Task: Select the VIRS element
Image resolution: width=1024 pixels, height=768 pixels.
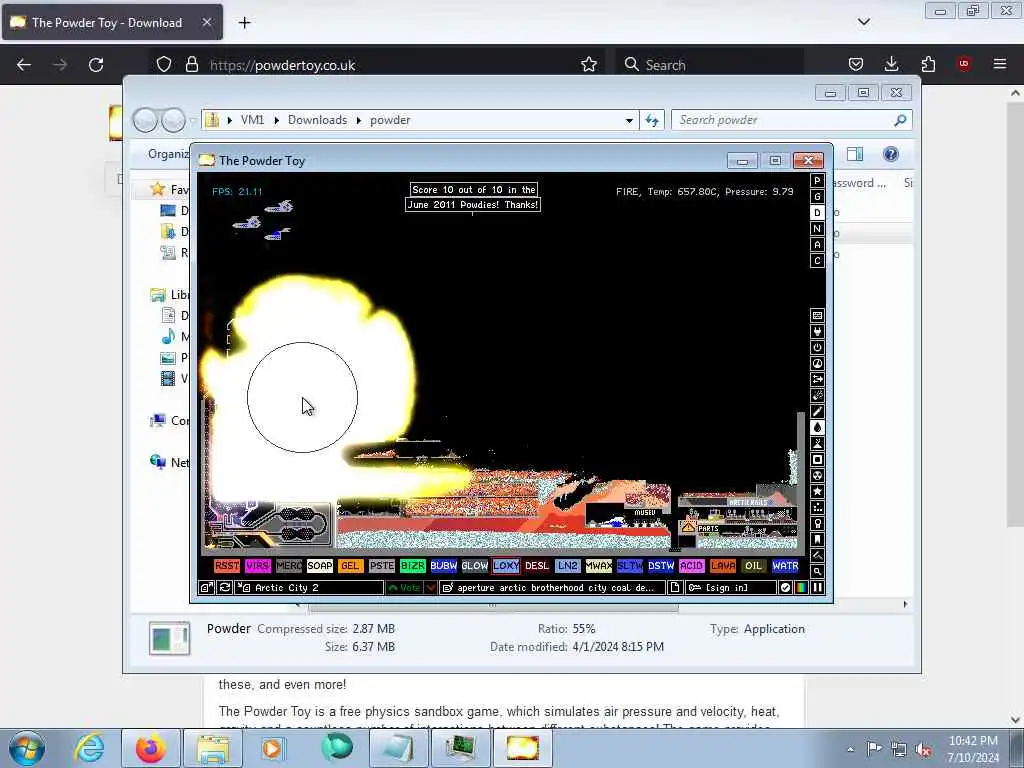Action: pyautogui.click(x=258, y=566)
